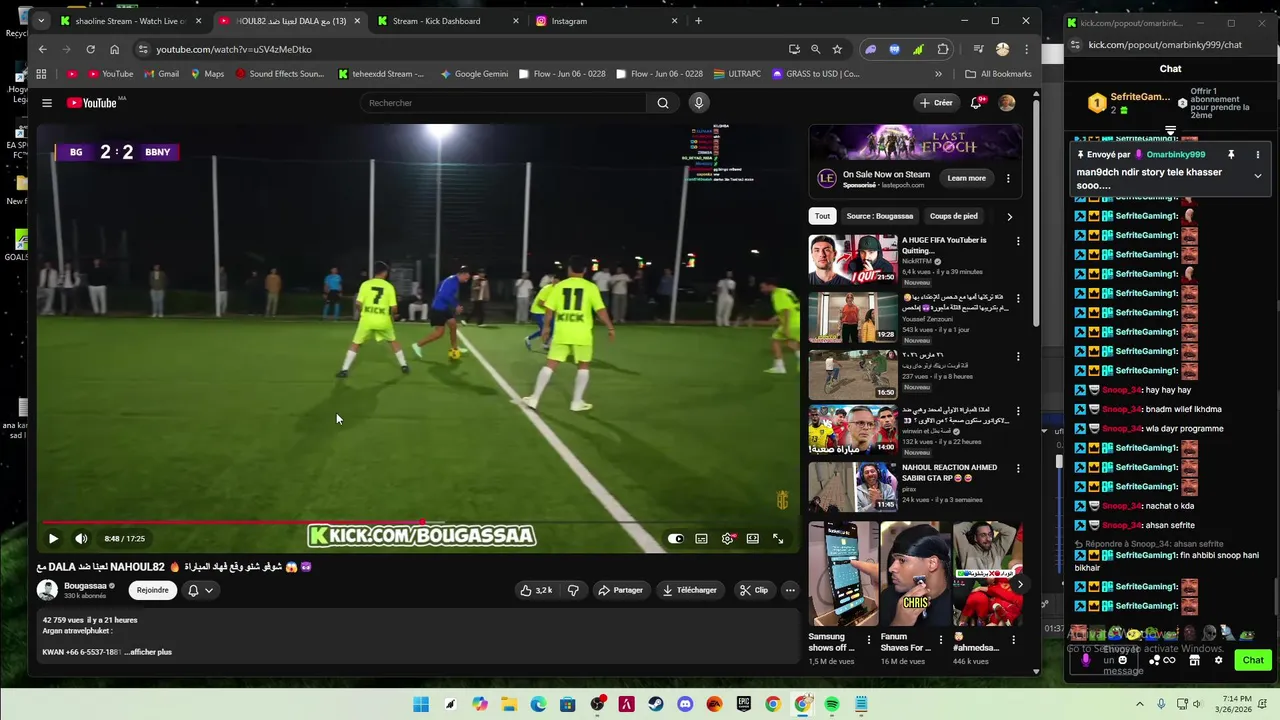Open emote picker smiley in Kick chat
Screen dimensions: 1280x720
pyautogui.click(x=1122, y=660)
